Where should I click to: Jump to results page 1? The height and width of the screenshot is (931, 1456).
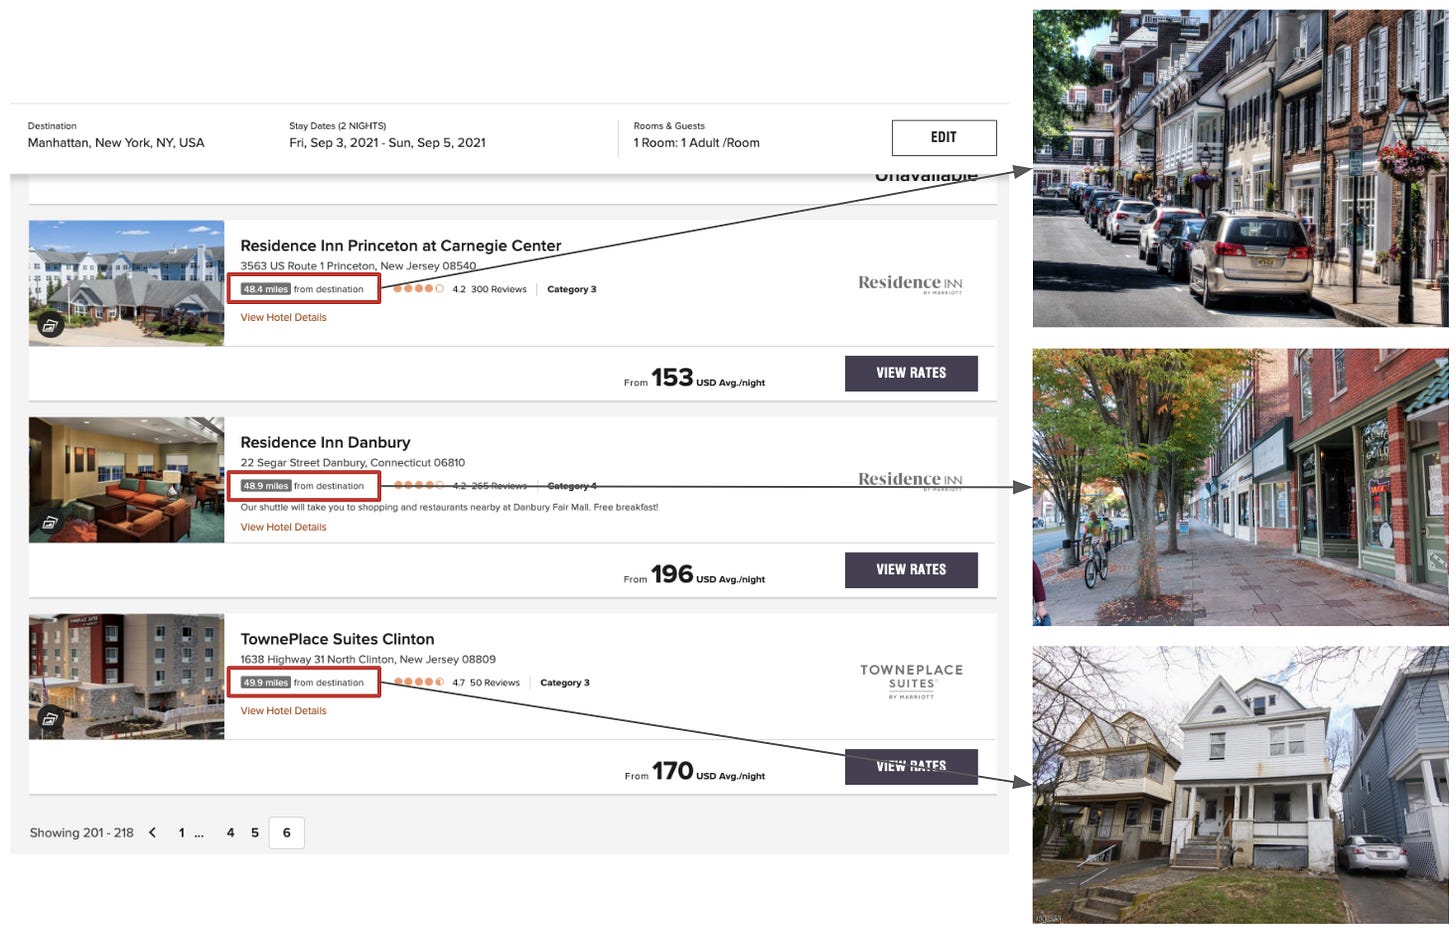(x=181, y=833)
